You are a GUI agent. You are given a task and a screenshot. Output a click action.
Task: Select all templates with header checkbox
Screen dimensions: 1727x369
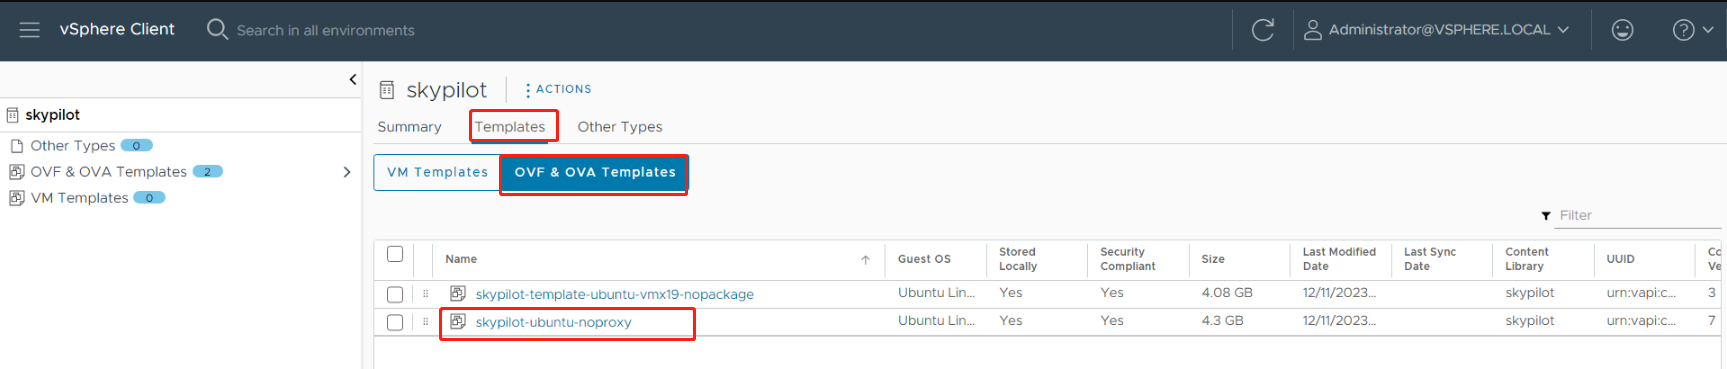[x=395, y=254]
